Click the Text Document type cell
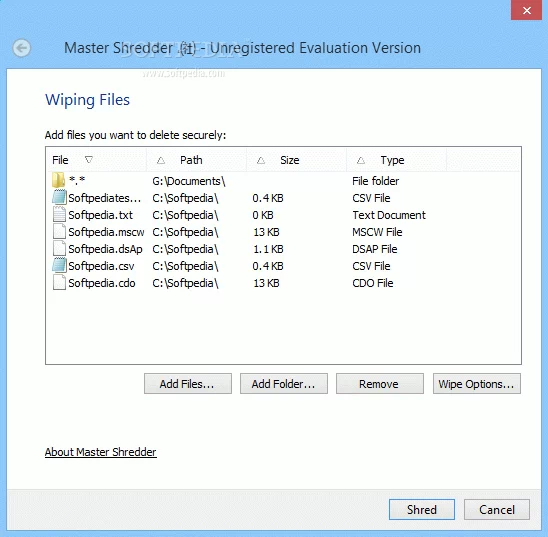 pos(389,215)
